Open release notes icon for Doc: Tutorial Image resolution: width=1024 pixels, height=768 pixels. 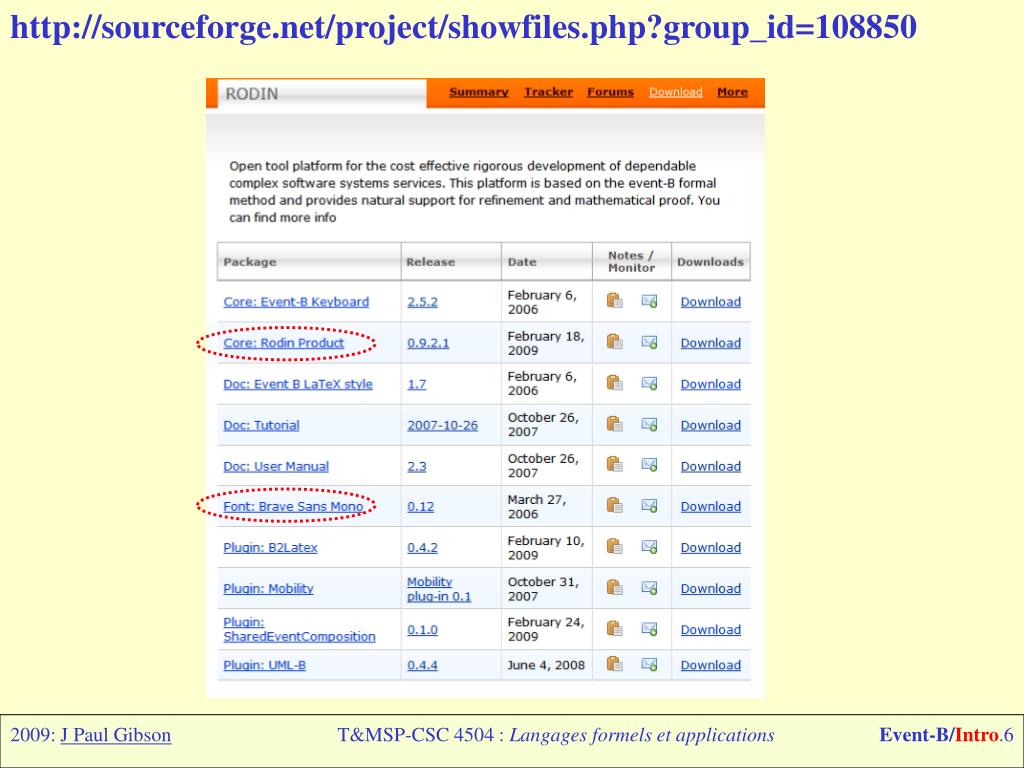615,424
